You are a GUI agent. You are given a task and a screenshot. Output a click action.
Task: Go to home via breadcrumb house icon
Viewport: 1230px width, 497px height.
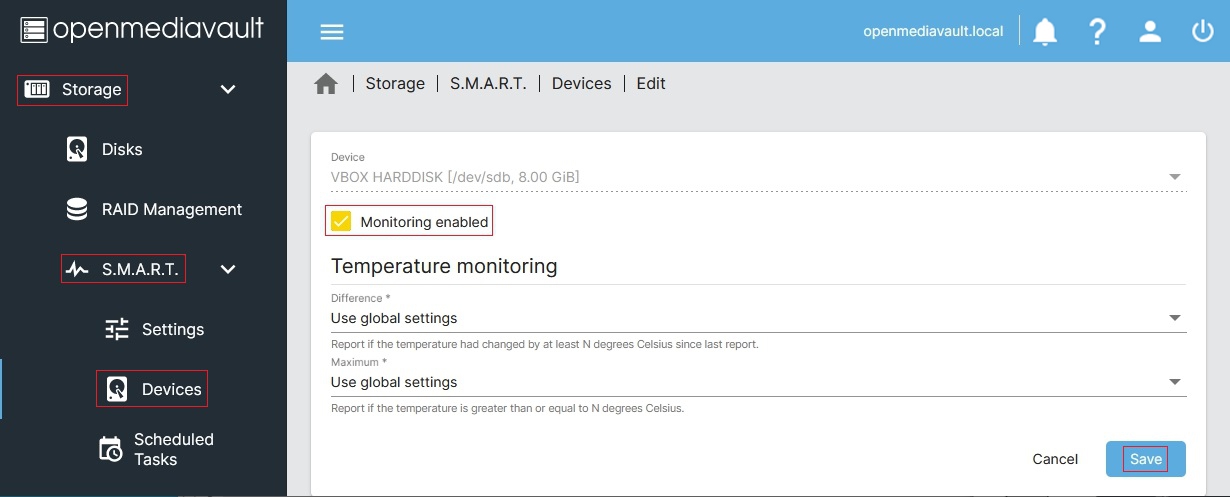click(x=326, y=84)
